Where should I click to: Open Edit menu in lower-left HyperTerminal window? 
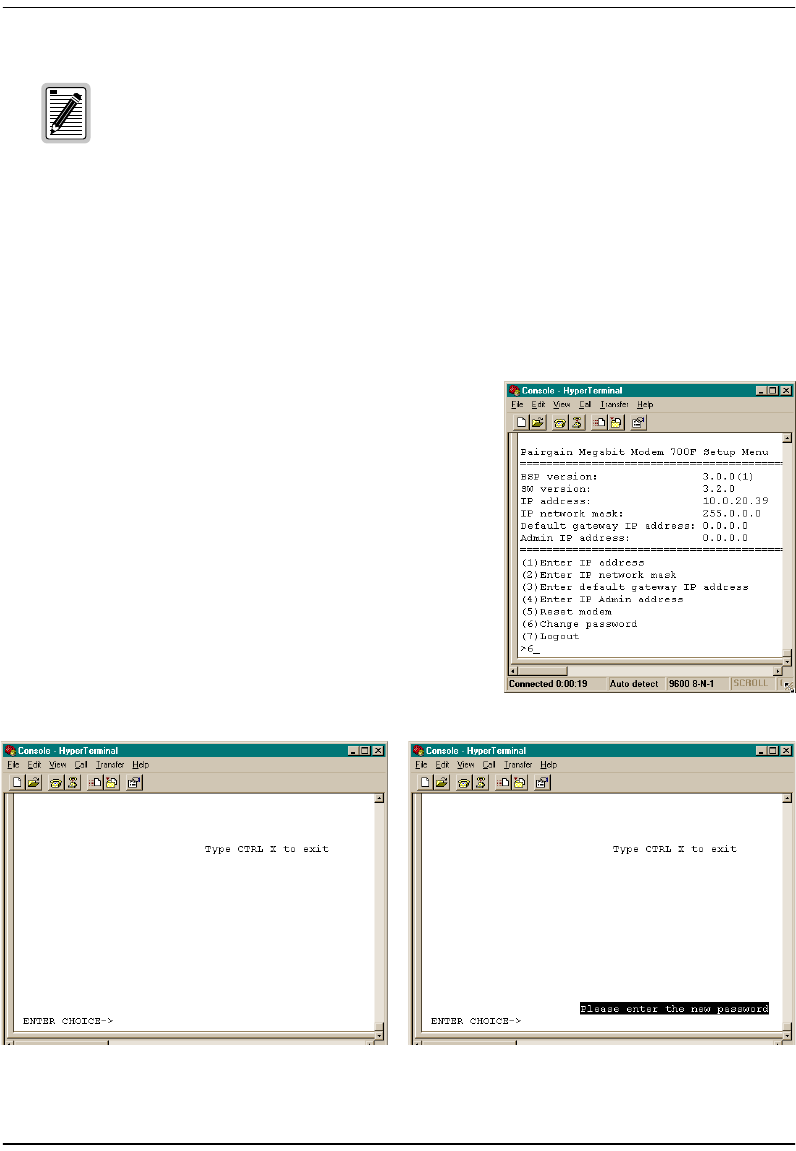35,765
